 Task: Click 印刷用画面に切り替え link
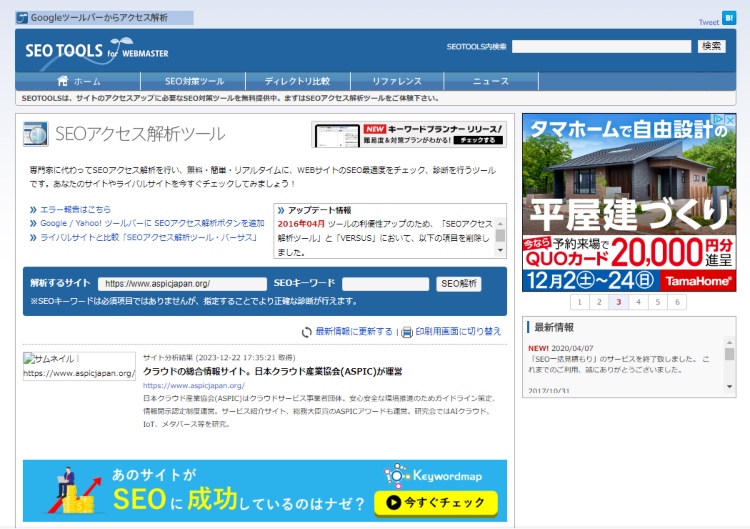[x=458, y=331]
